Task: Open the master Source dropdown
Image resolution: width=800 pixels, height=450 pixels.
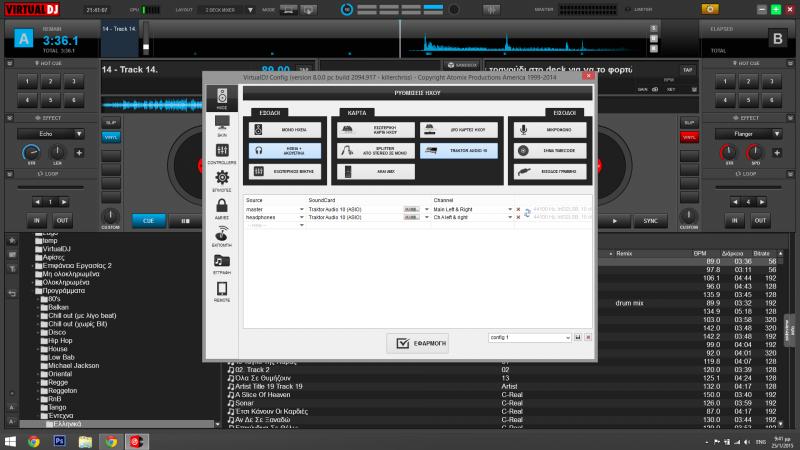Action: pyautogui.click(x=274, y=210)
